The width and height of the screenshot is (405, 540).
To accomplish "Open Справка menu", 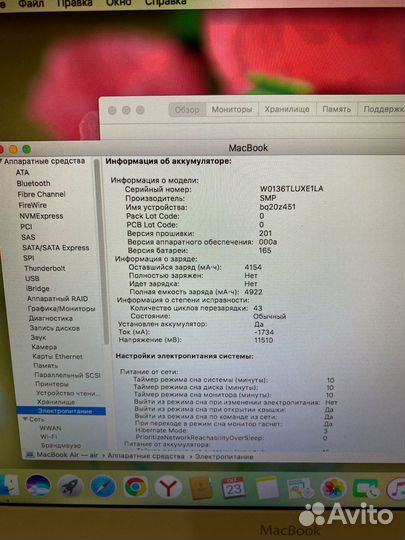I will (x=166, y=3).
